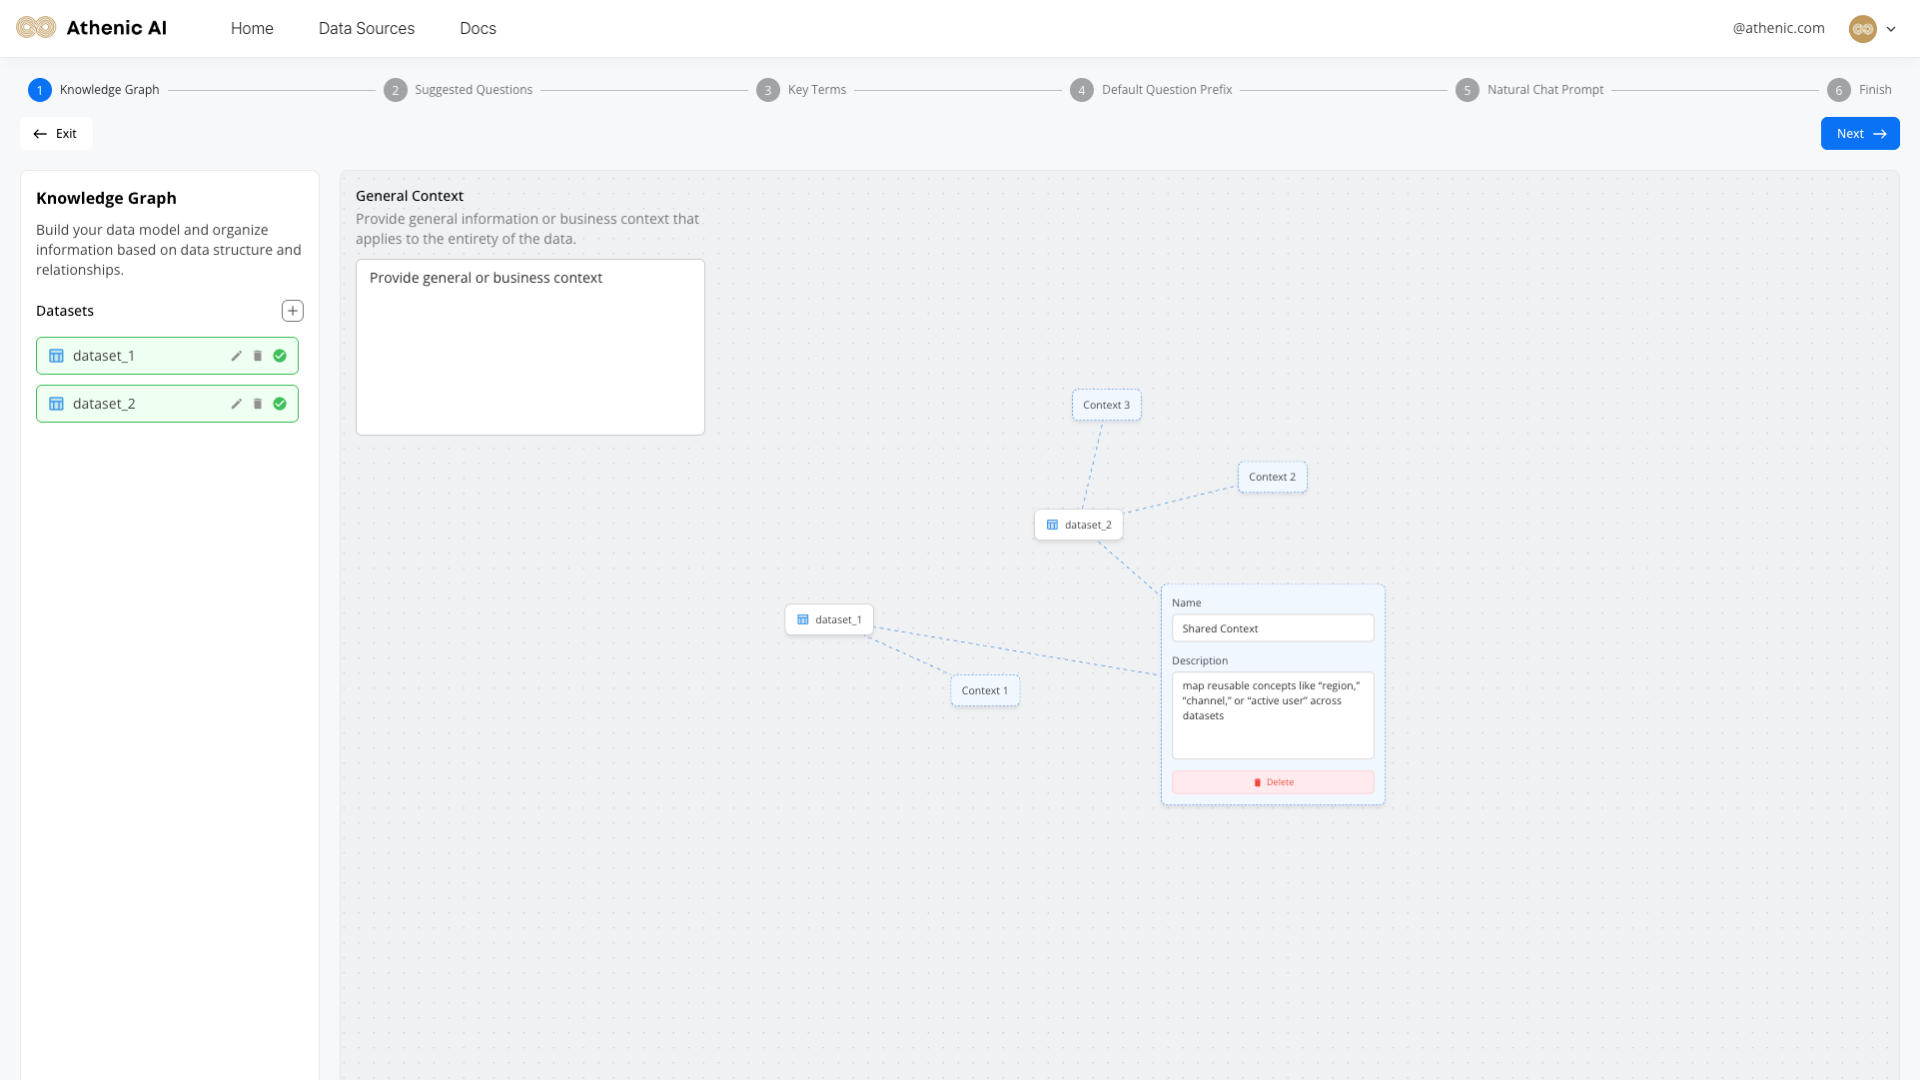
Task: Exit the knowledge graph wizard
Action: pos(56,134)
